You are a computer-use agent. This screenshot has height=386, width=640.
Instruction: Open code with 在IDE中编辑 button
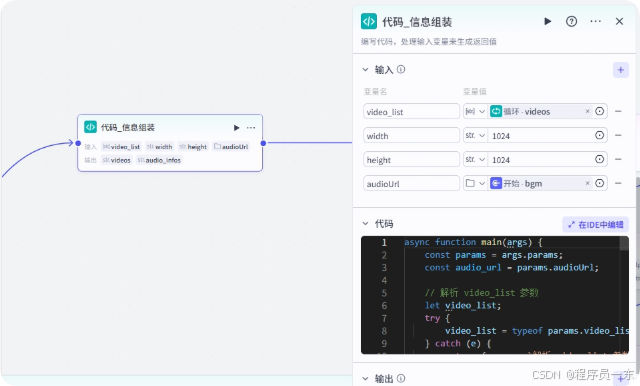point(596,224)
